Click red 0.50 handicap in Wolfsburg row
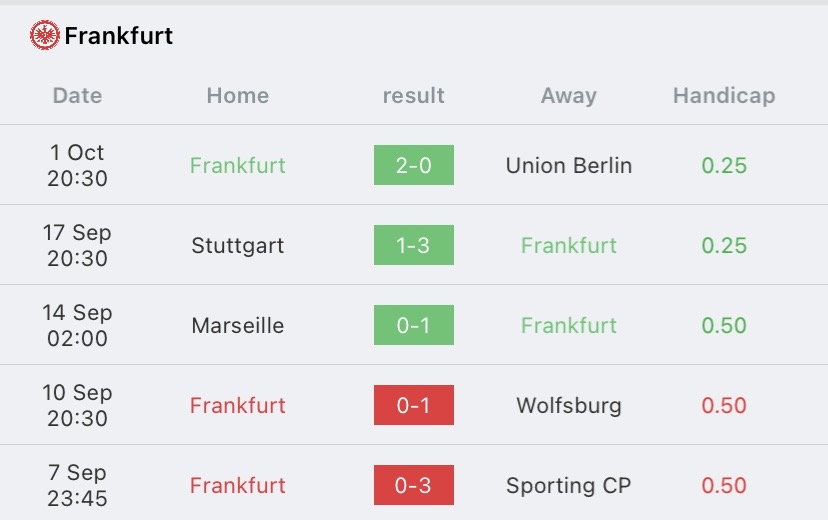 [724, 405]
